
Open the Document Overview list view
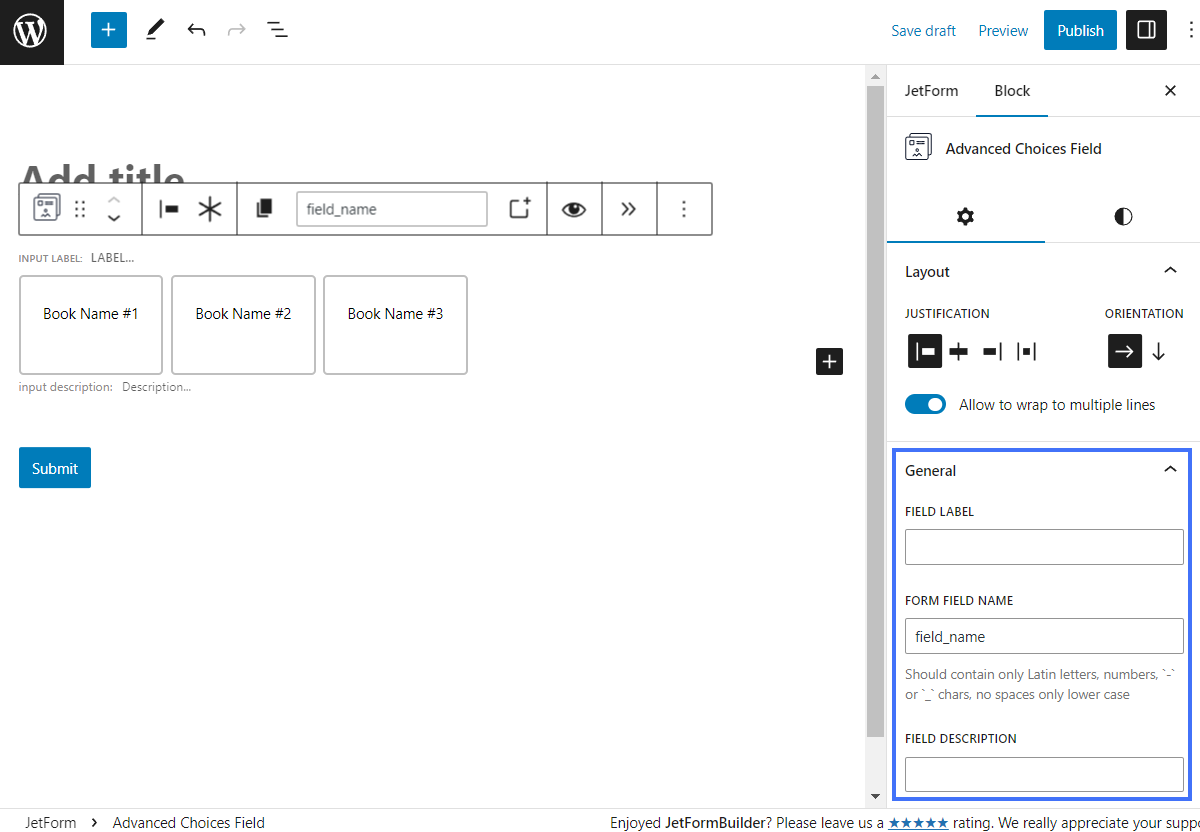pyautogui.click(x=277, y=30)
